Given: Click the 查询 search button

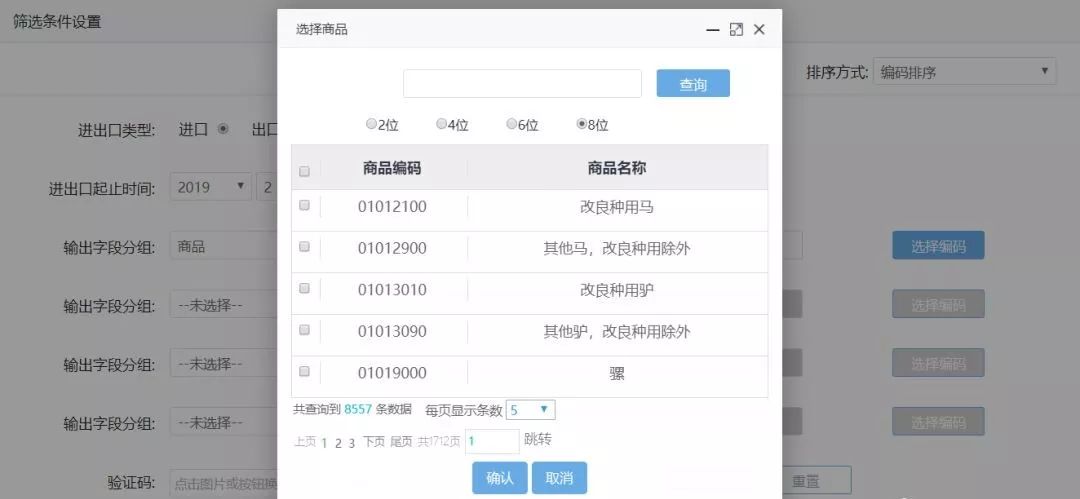Looking at the screenshot, I should point(693,83).
